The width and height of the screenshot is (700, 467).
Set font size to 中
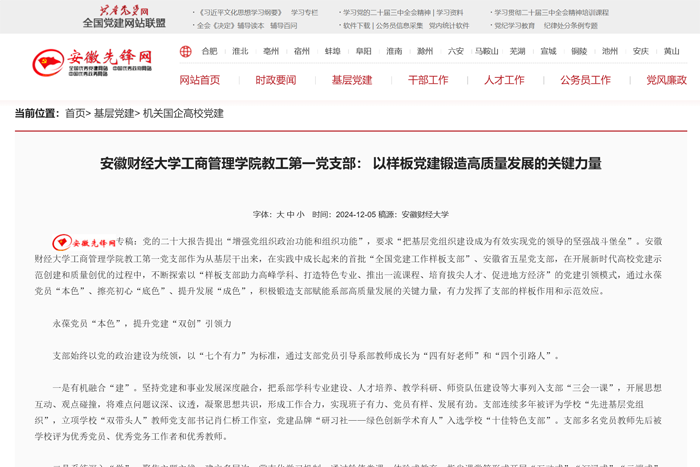[x=290, y=214]
